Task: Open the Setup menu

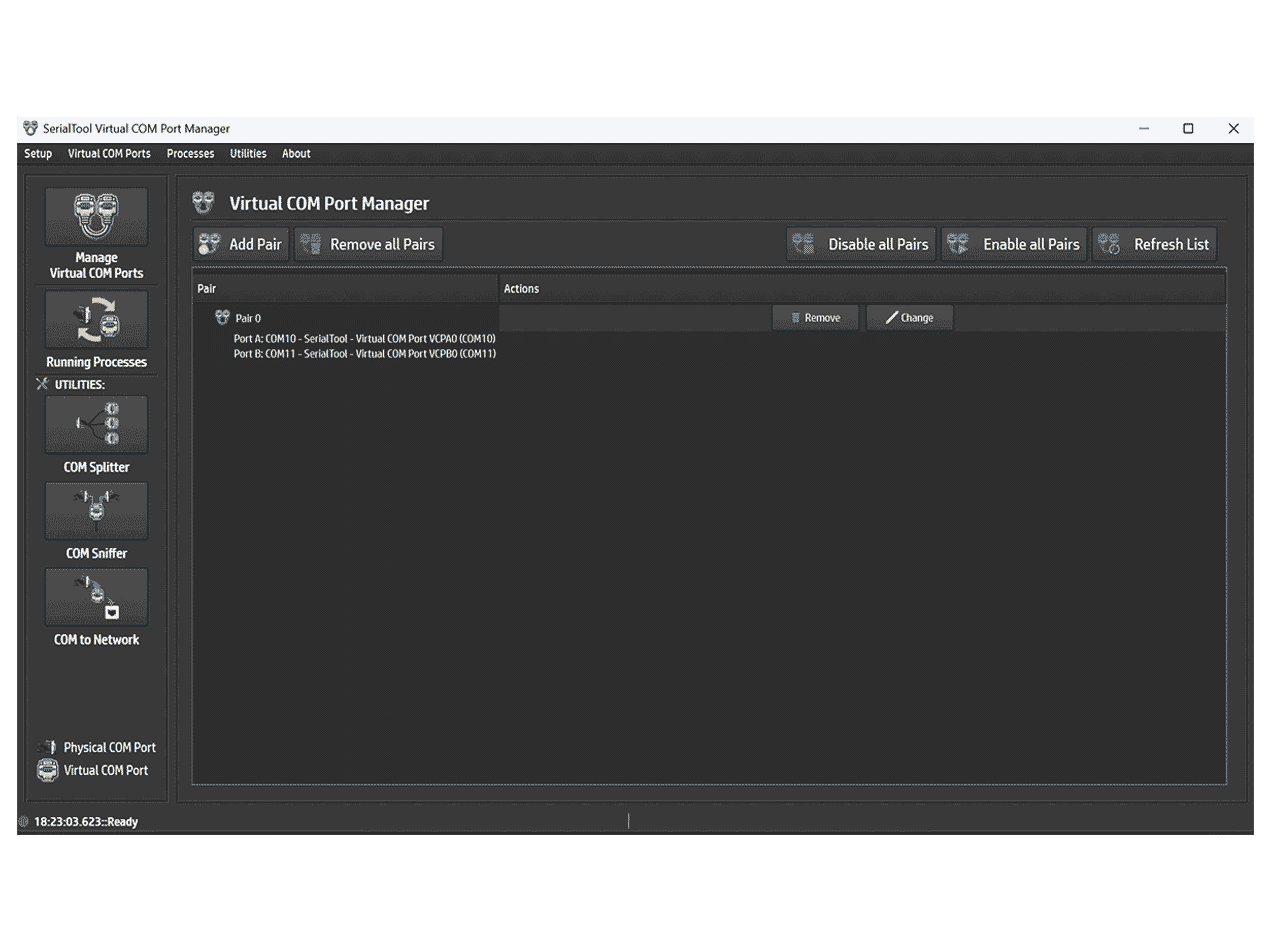Action: pyautogui.click(x=38, y=154)
